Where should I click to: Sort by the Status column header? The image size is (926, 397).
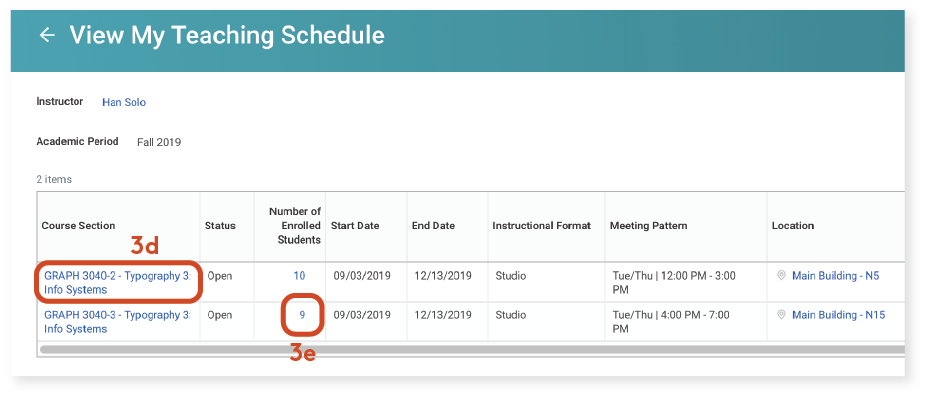220,226
